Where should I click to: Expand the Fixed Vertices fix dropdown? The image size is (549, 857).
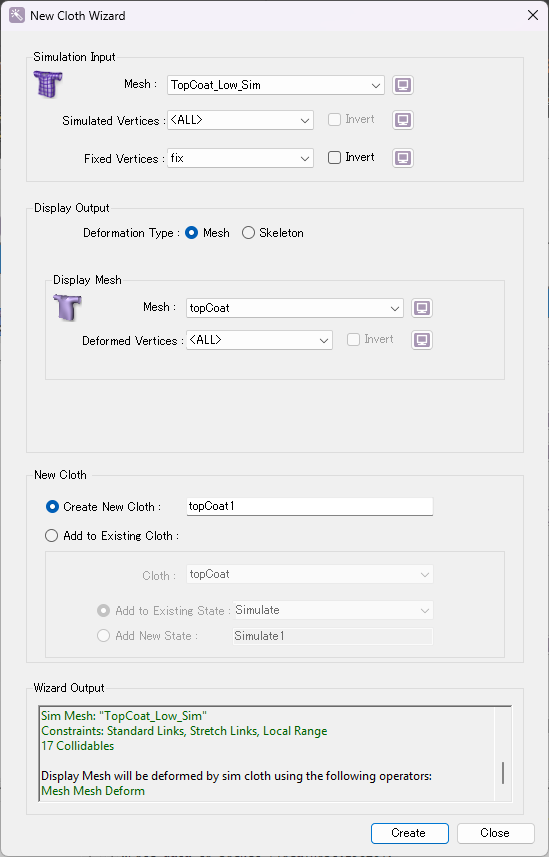pos(240,159)
